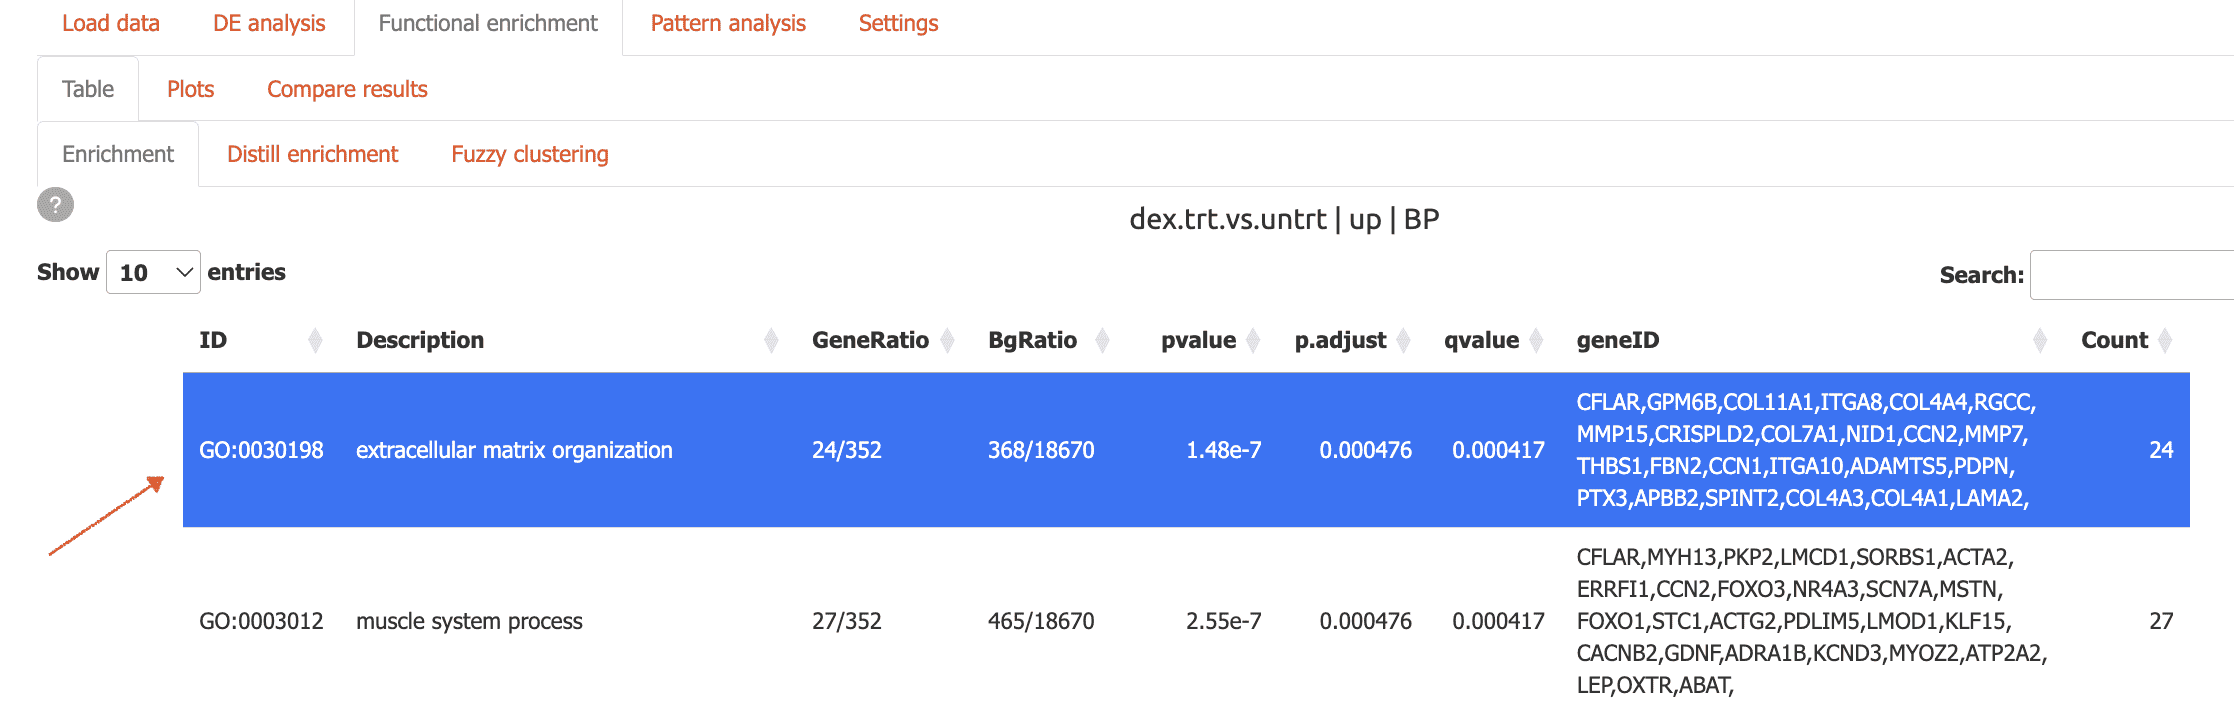Sort by pvalue column sort icon

tap(1253, 341)
